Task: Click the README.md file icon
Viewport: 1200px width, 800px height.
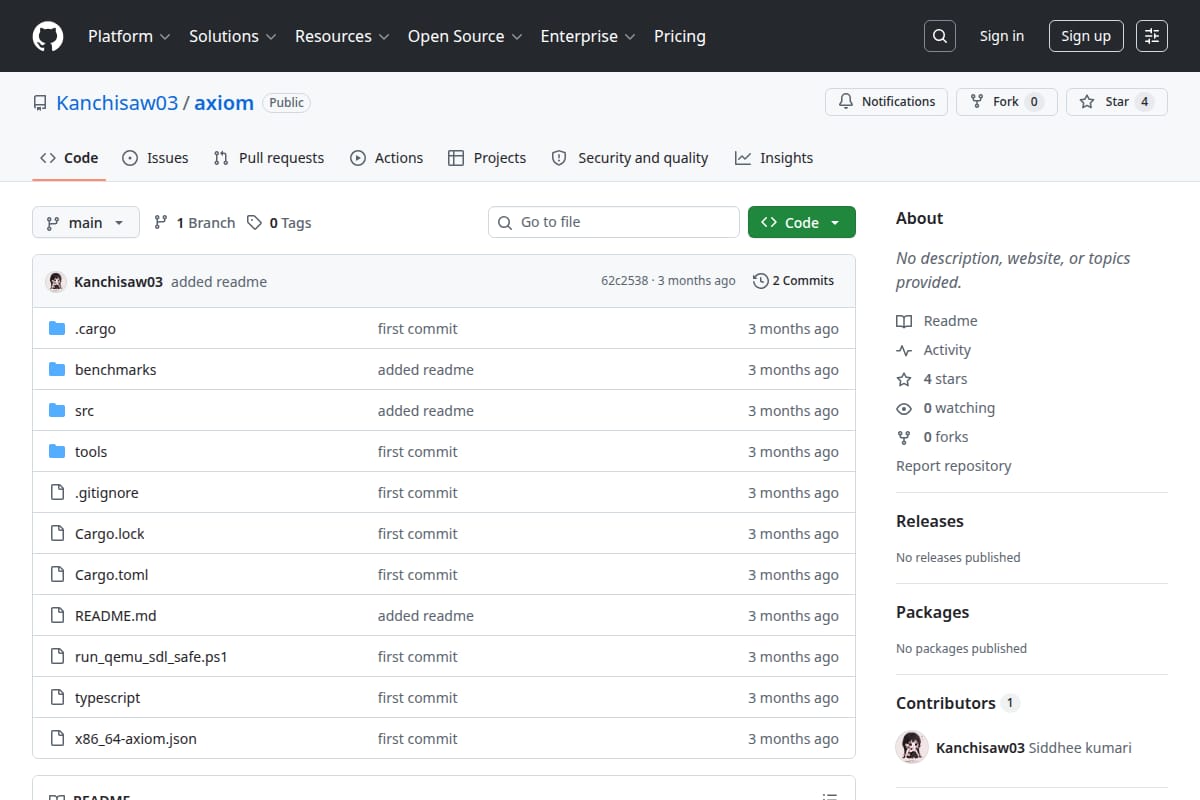Action: 57,616
